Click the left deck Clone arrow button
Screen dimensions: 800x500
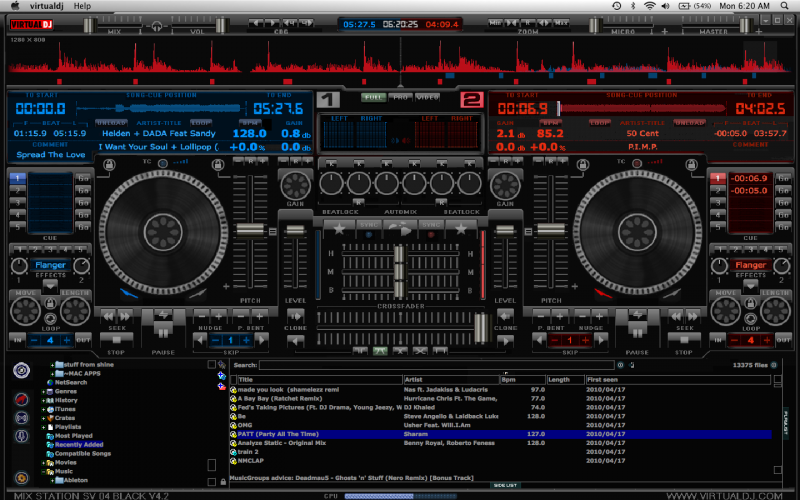pyautogui.click(x=295, y=316)
